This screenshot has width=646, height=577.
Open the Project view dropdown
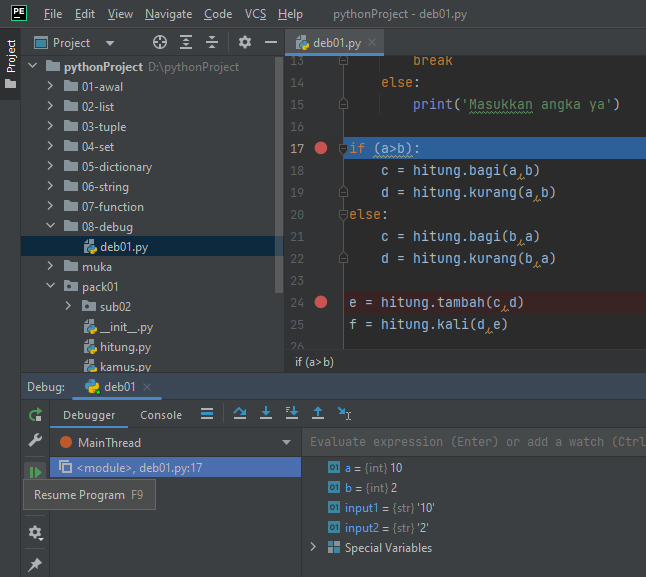(x=109, y=43)
